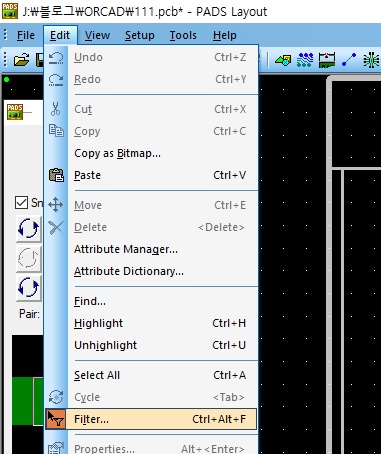Open the File menu
Image resolution: width=381 pixels, height=454 pixels.
pyautogui.click(x=26, y=35)
